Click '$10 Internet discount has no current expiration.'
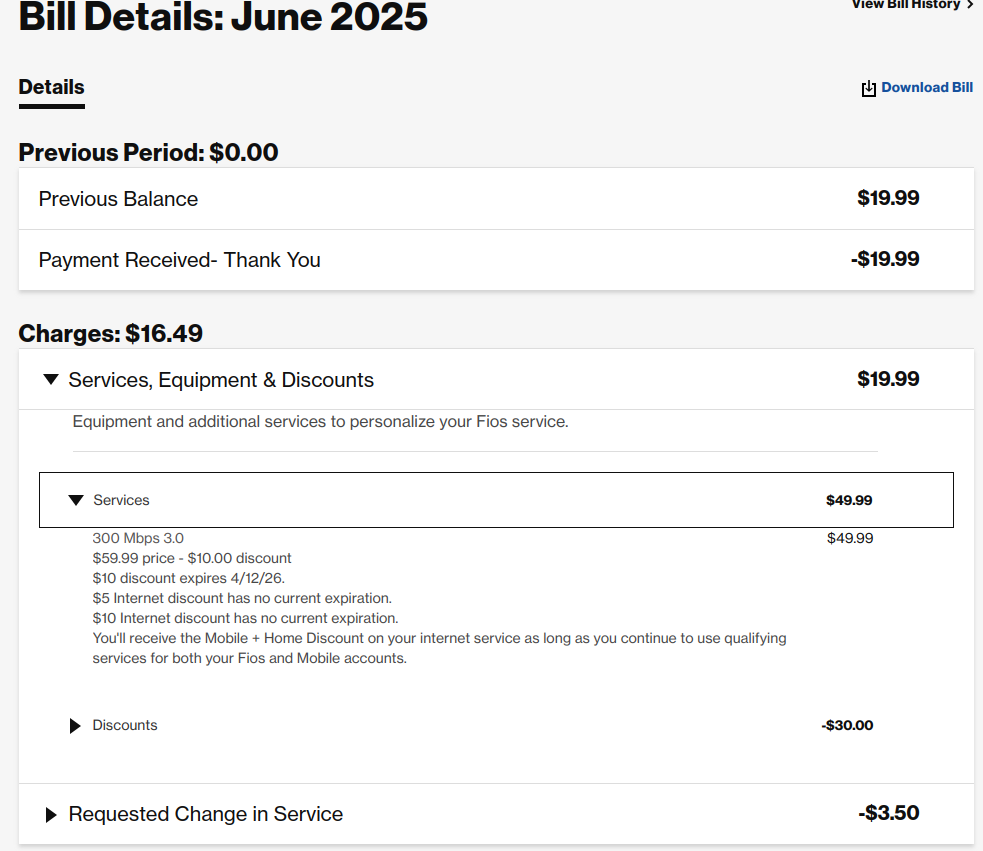The image size is (983, 851). click(245, 618)
